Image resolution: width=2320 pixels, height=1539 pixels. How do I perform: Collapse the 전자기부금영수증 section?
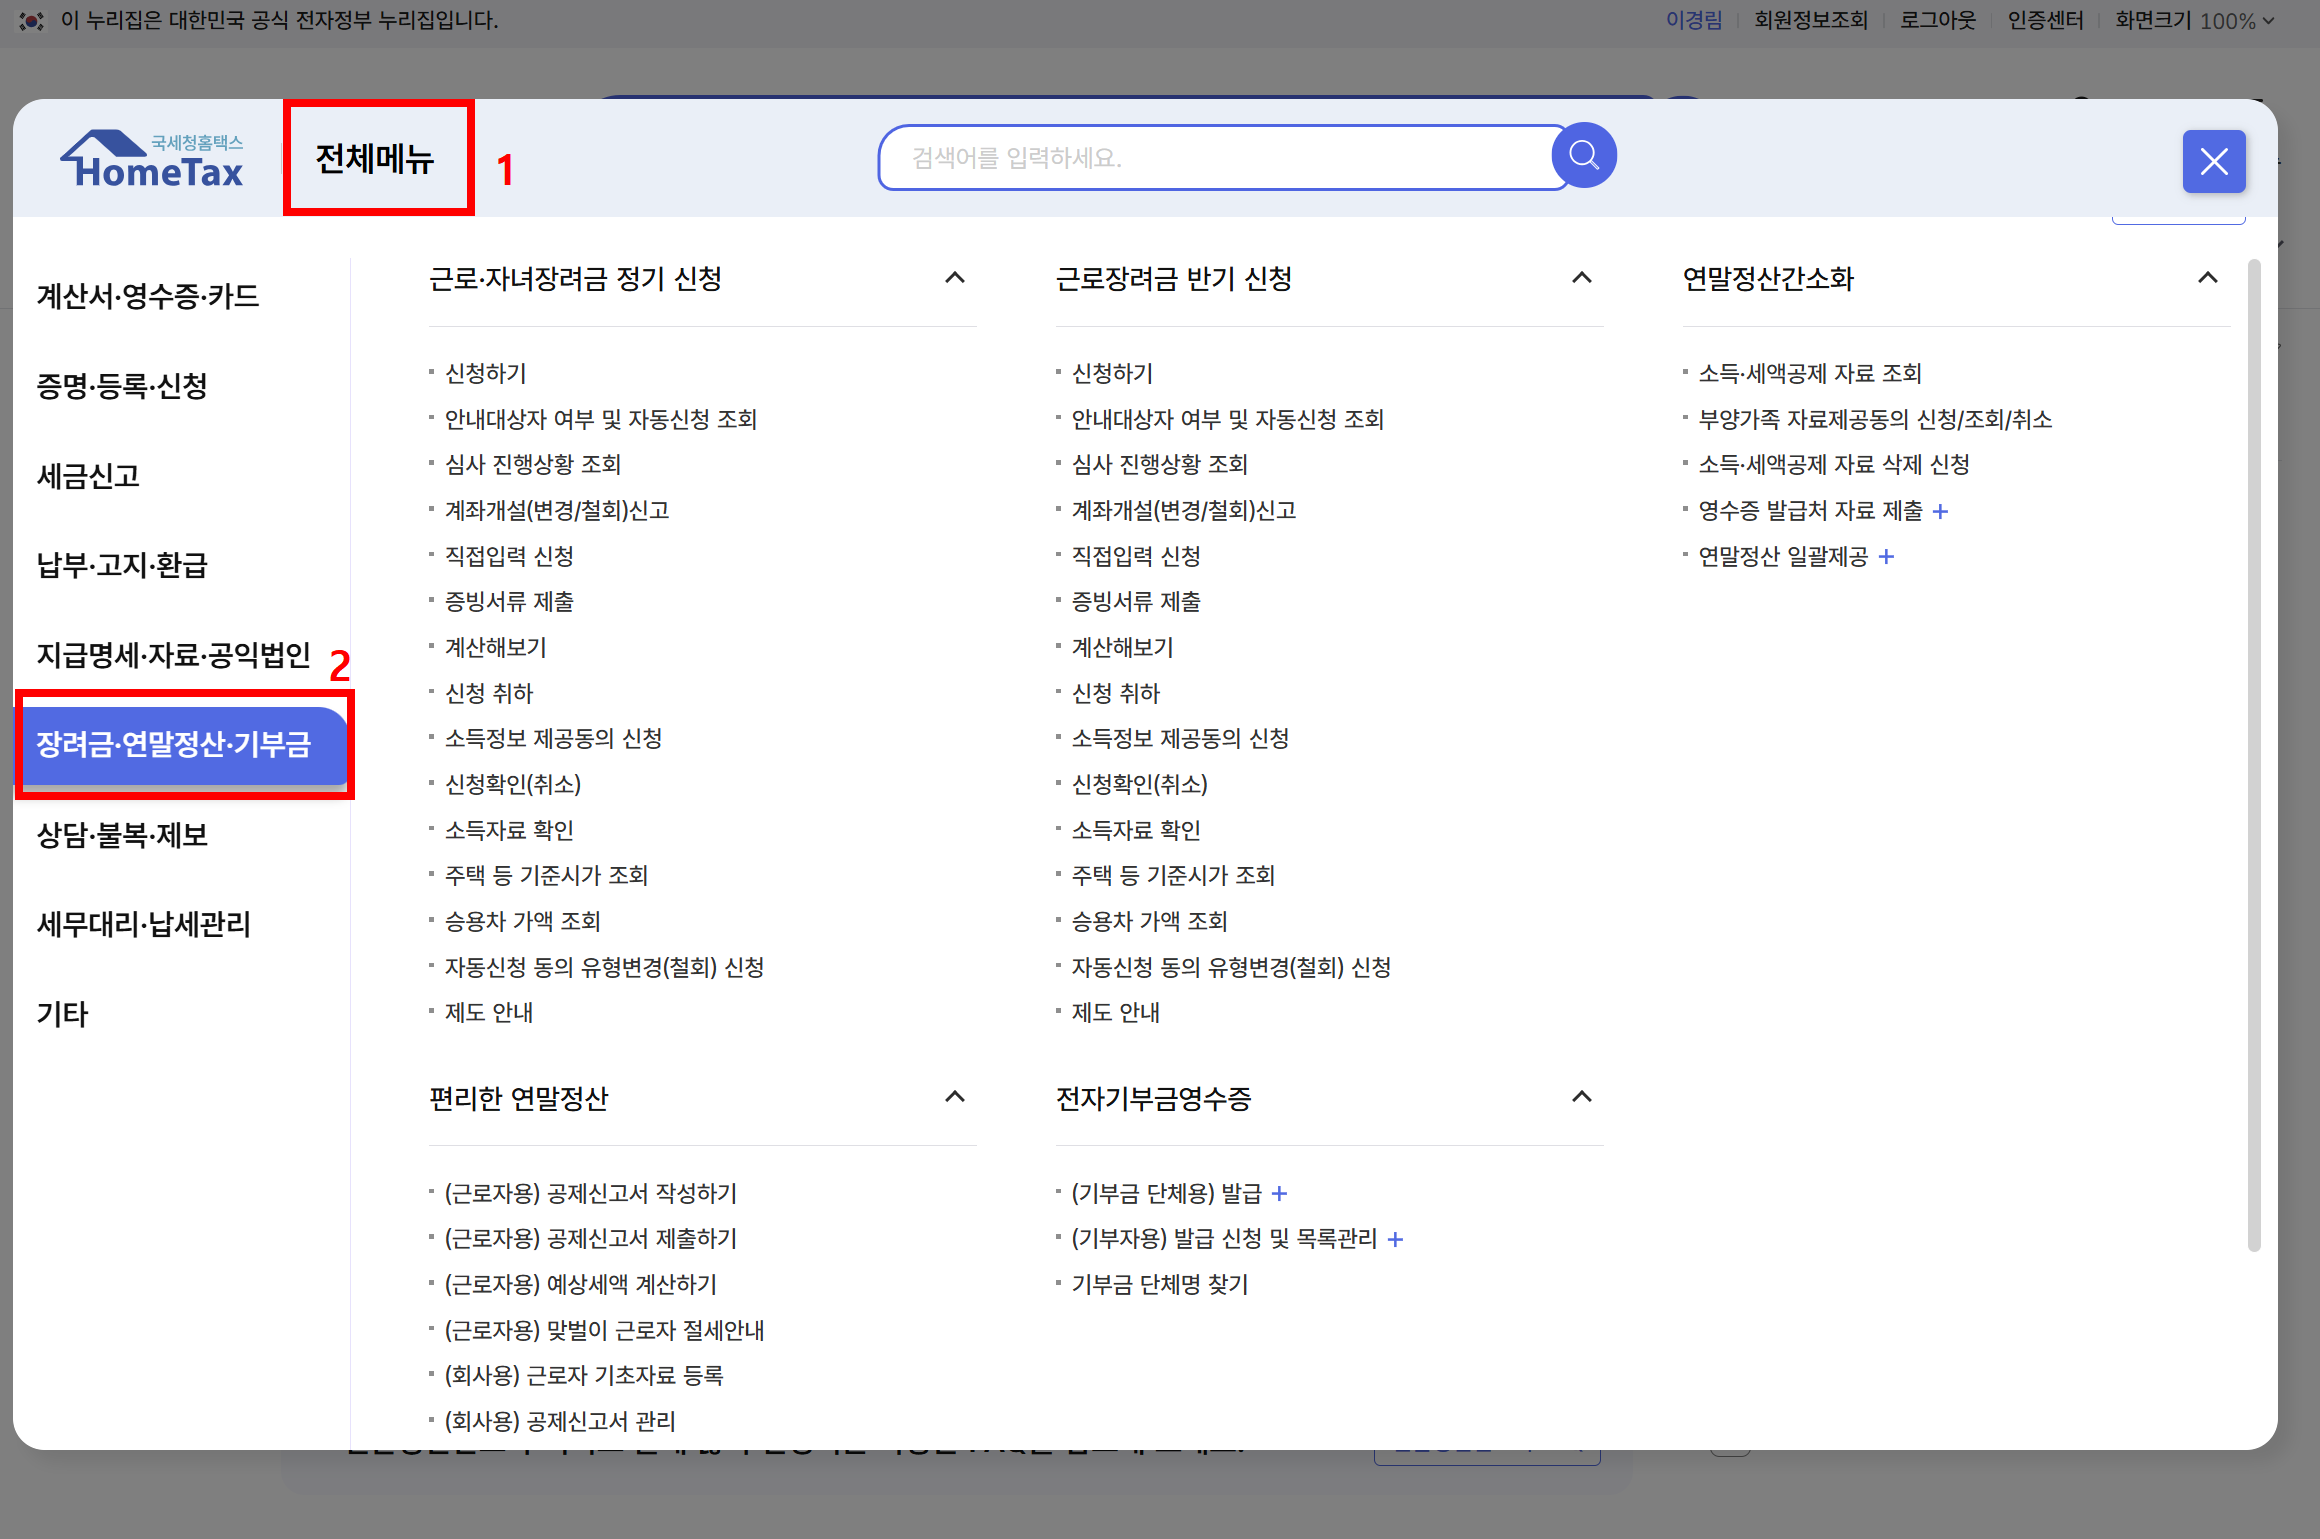point(1581,1097)
